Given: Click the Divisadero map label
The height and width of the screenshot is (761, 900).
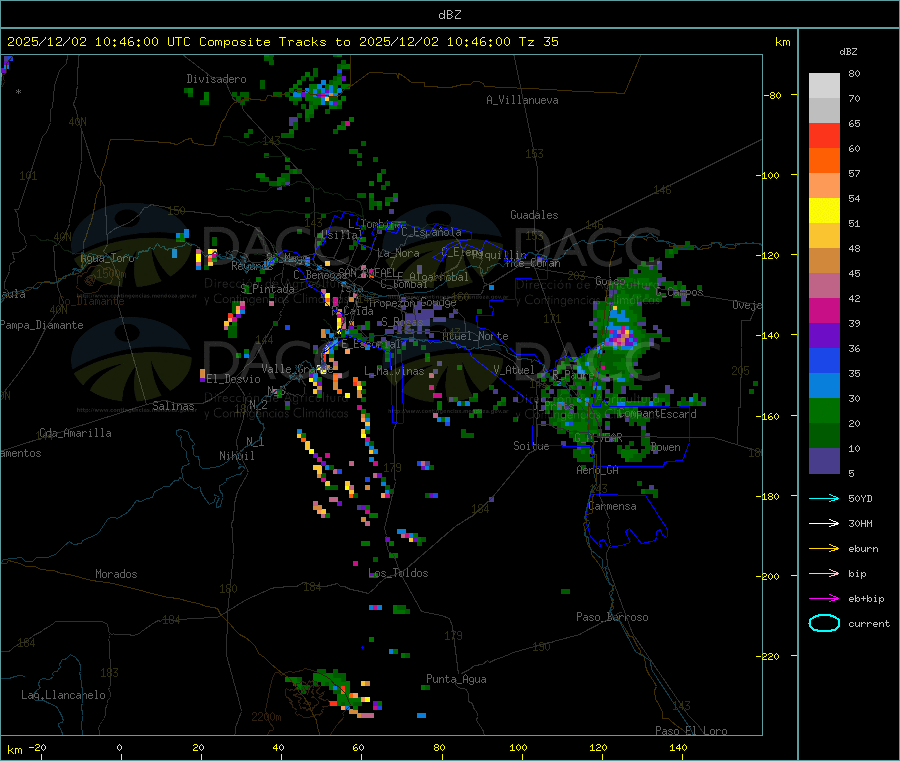Looking at the screenshot, I should pyautogui.click(x=216, y=79).
